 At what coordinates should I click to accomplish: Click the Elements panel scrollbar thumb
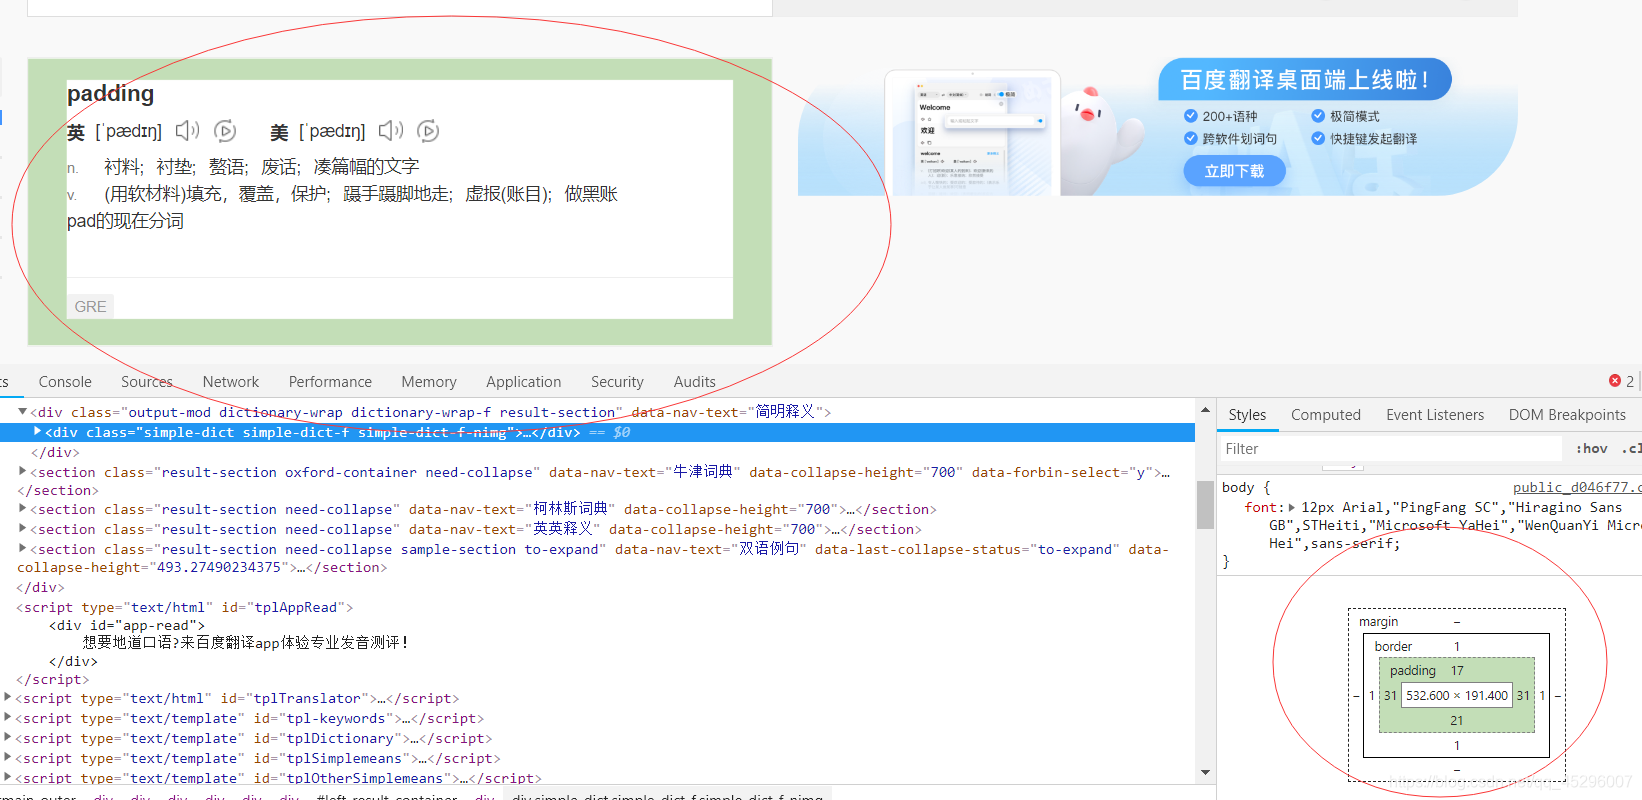point(1205,504)
